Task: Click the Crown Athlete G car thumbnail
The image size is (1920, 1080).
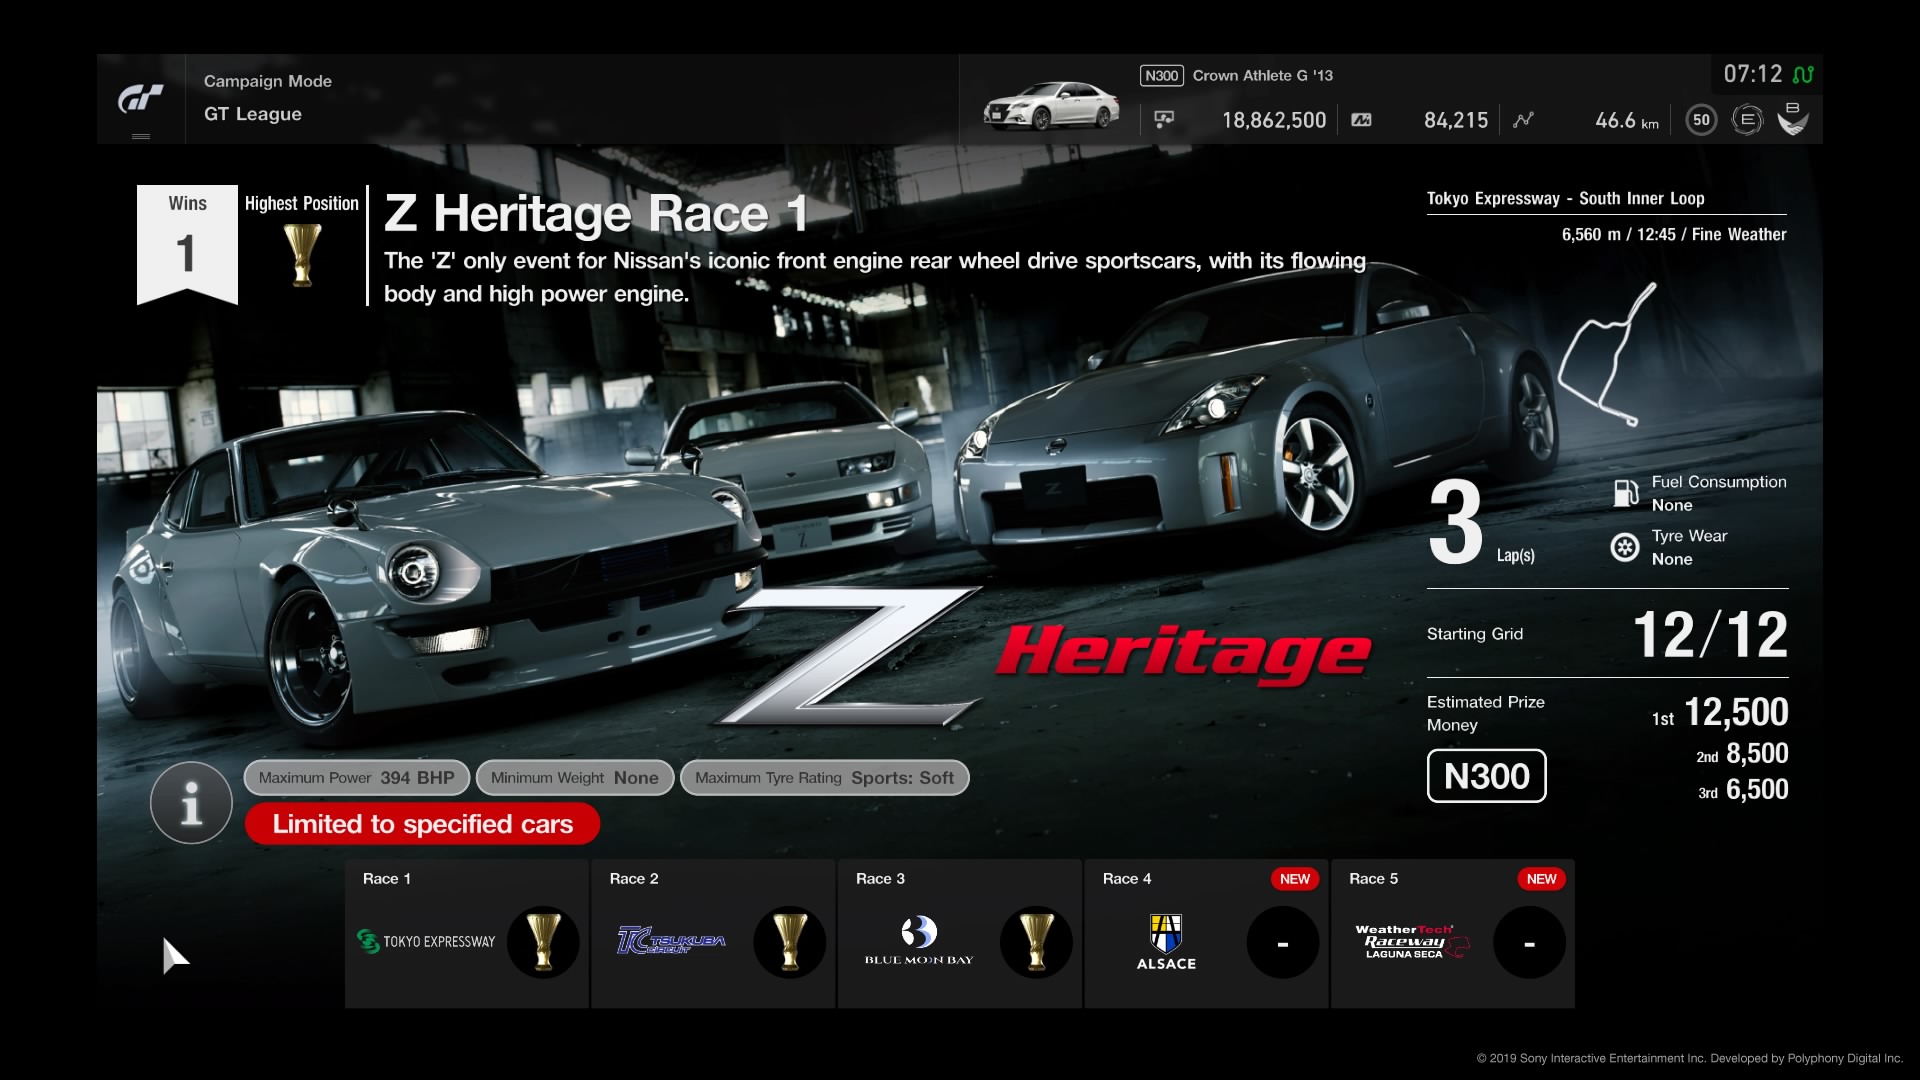Action: [x=1051, y=106]
